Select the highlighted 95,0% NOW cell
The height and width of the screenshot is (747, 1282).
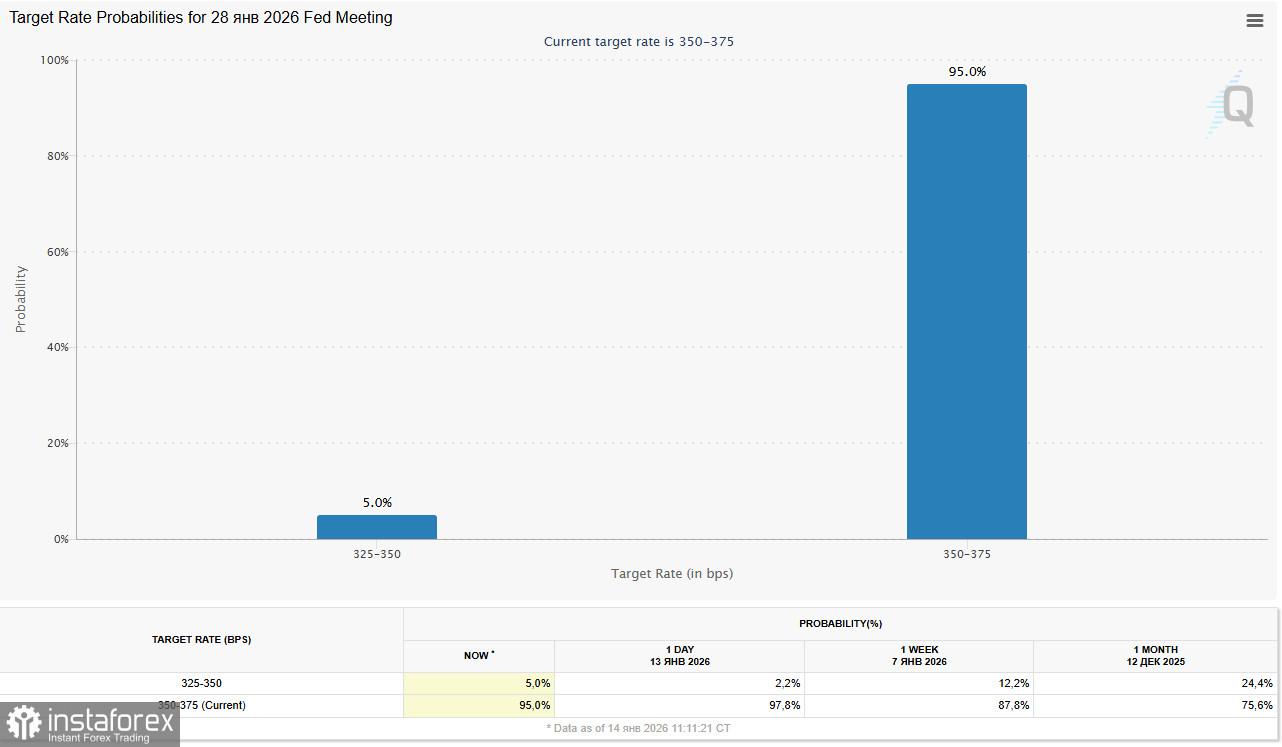479,706
